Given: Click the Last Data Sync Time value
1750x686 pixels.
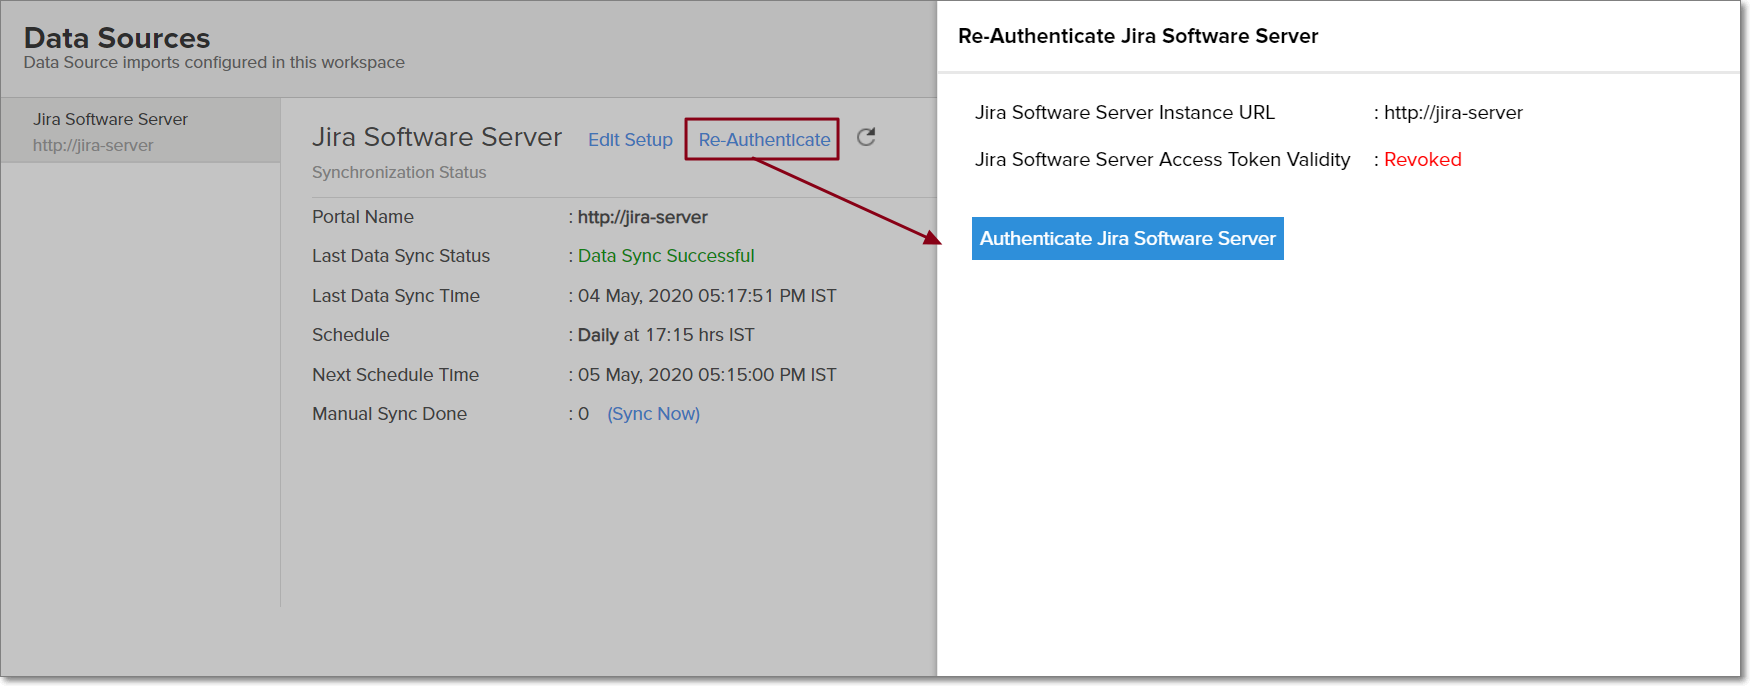Looking at the screenshot, I should click(x=707, y=296).
